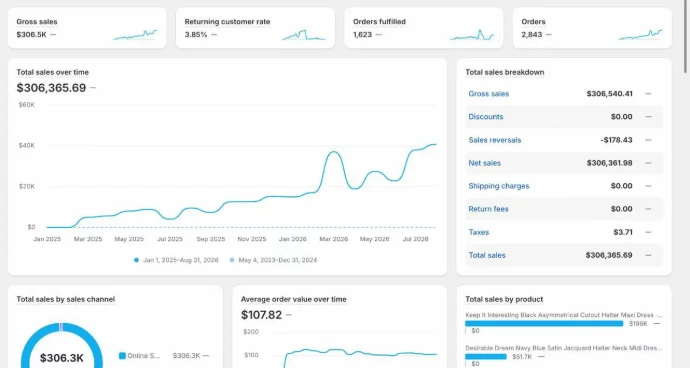Click the Navy Blue Satin Jacquard dress bar

coord(486,357)
